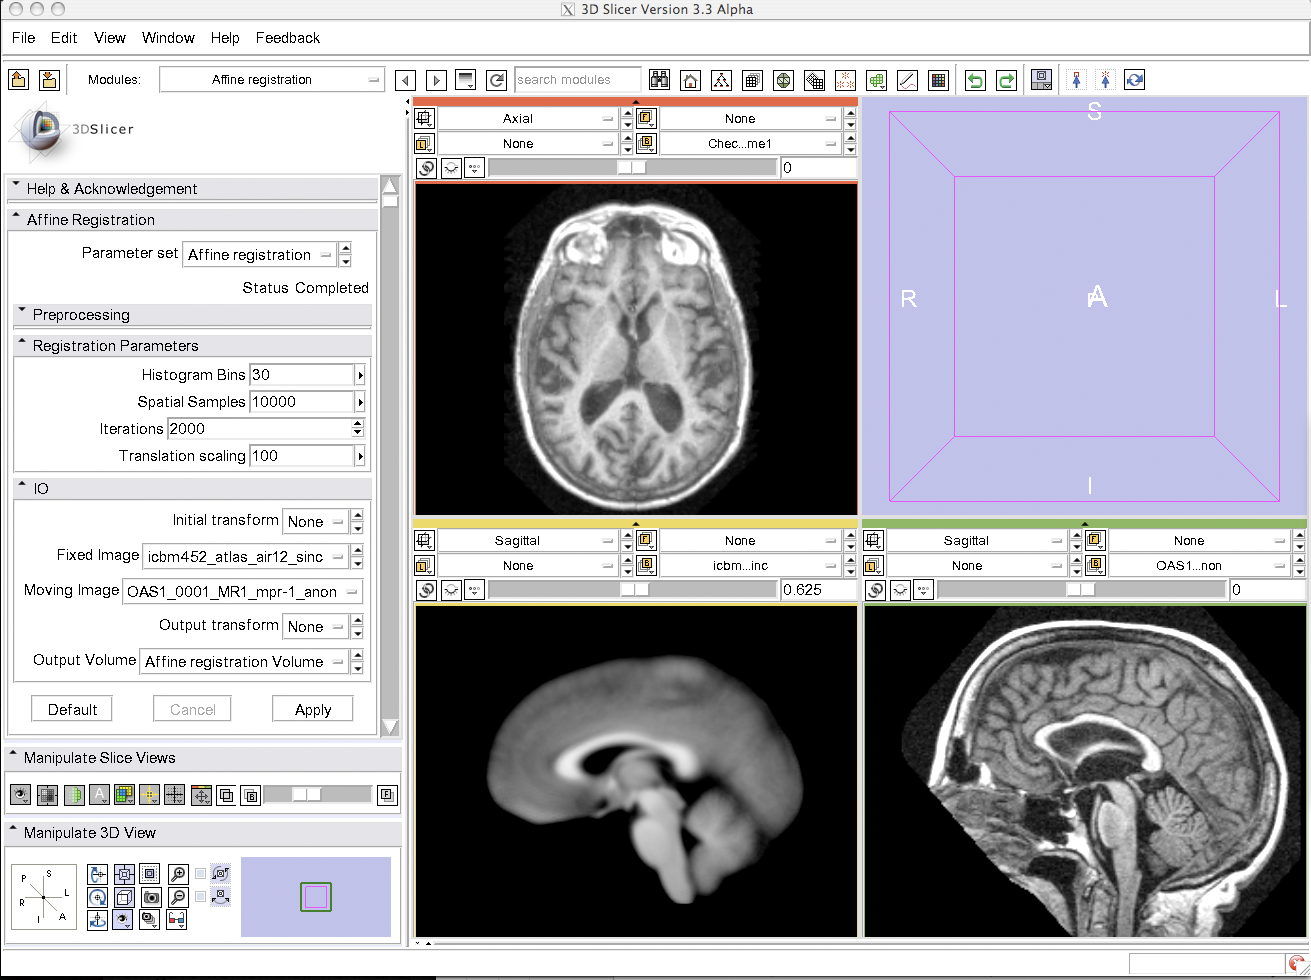Open the Window menu
Image resolution: width=1311 pixels, height=980 pixels.
point(168,38)
